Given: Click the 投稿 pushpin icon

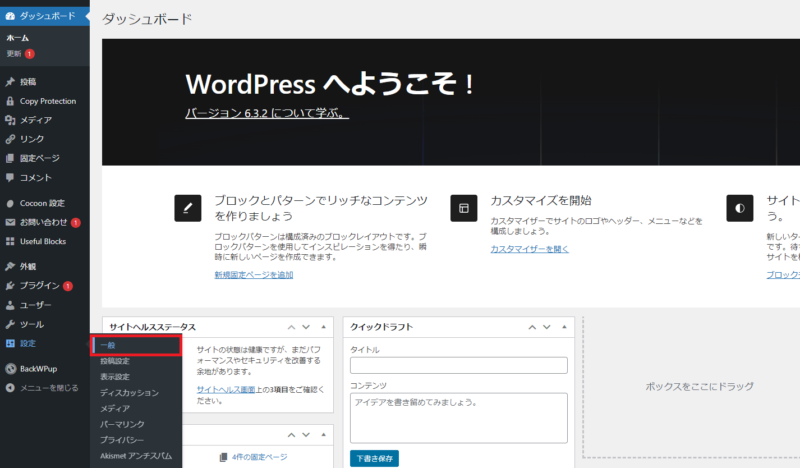Looking at the screenshot, I should (x=10, y=82).
